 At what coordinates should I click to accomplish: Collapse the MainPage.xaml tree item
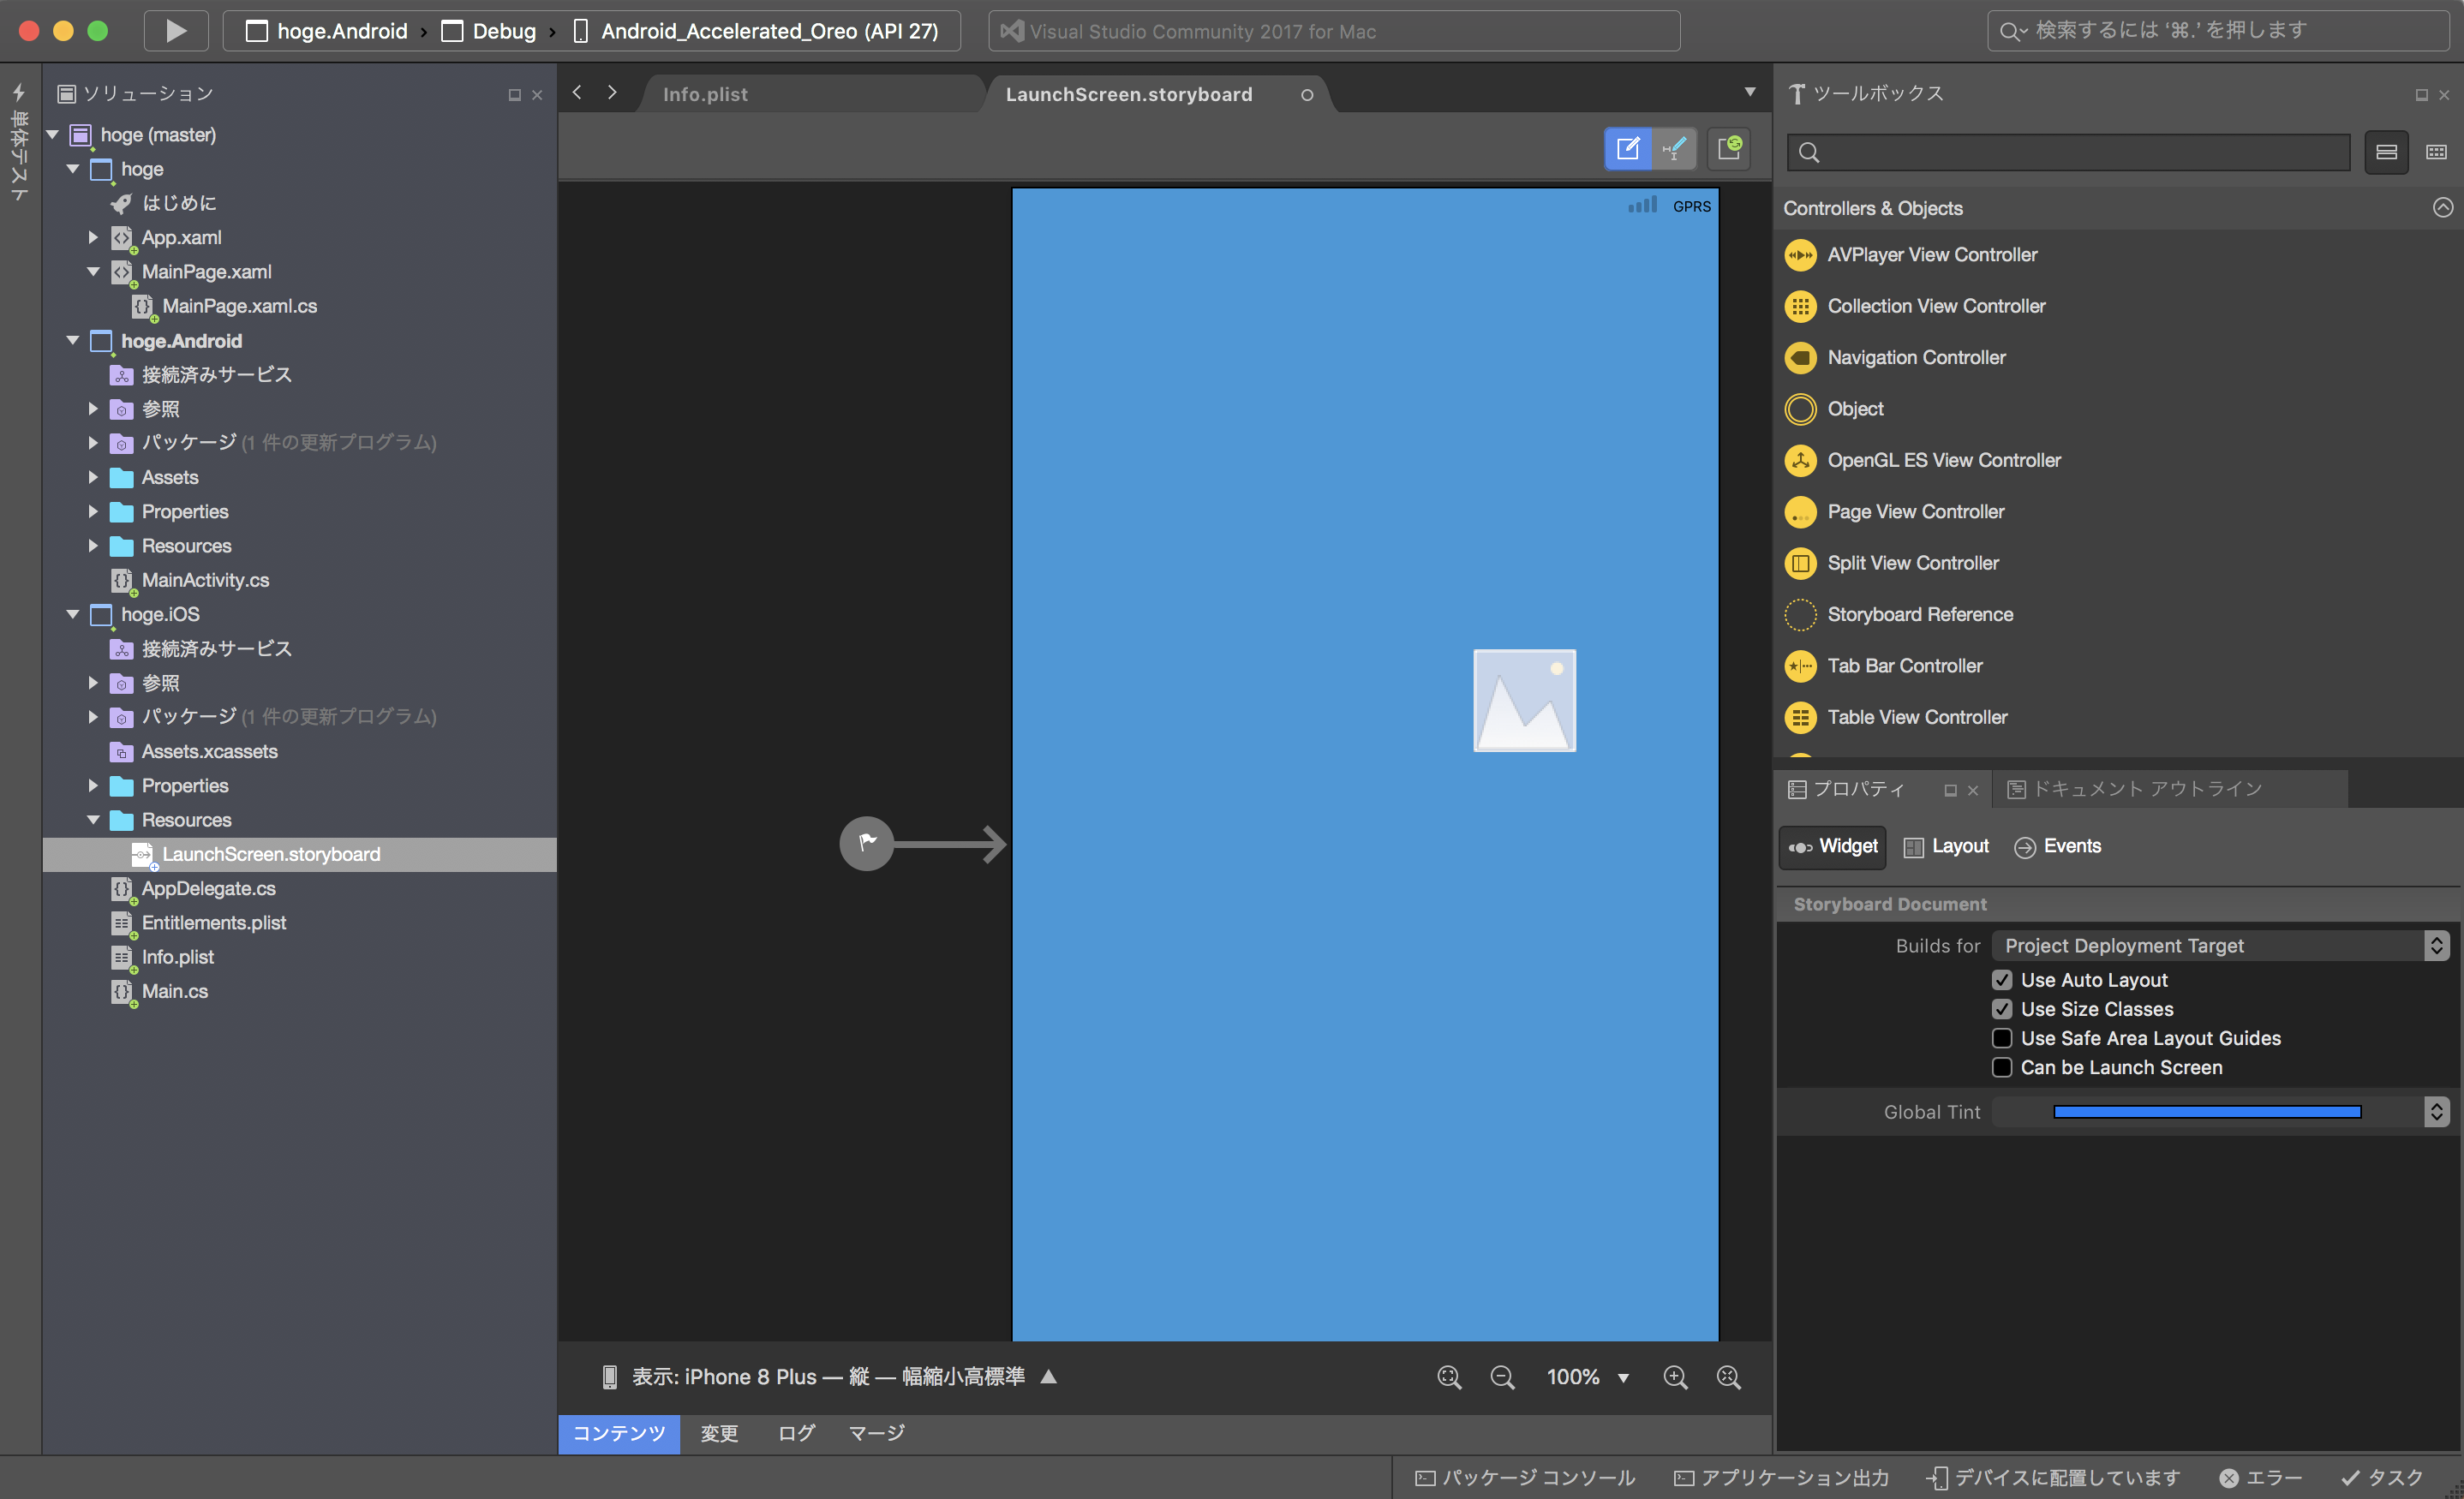[x=93, y=271]
